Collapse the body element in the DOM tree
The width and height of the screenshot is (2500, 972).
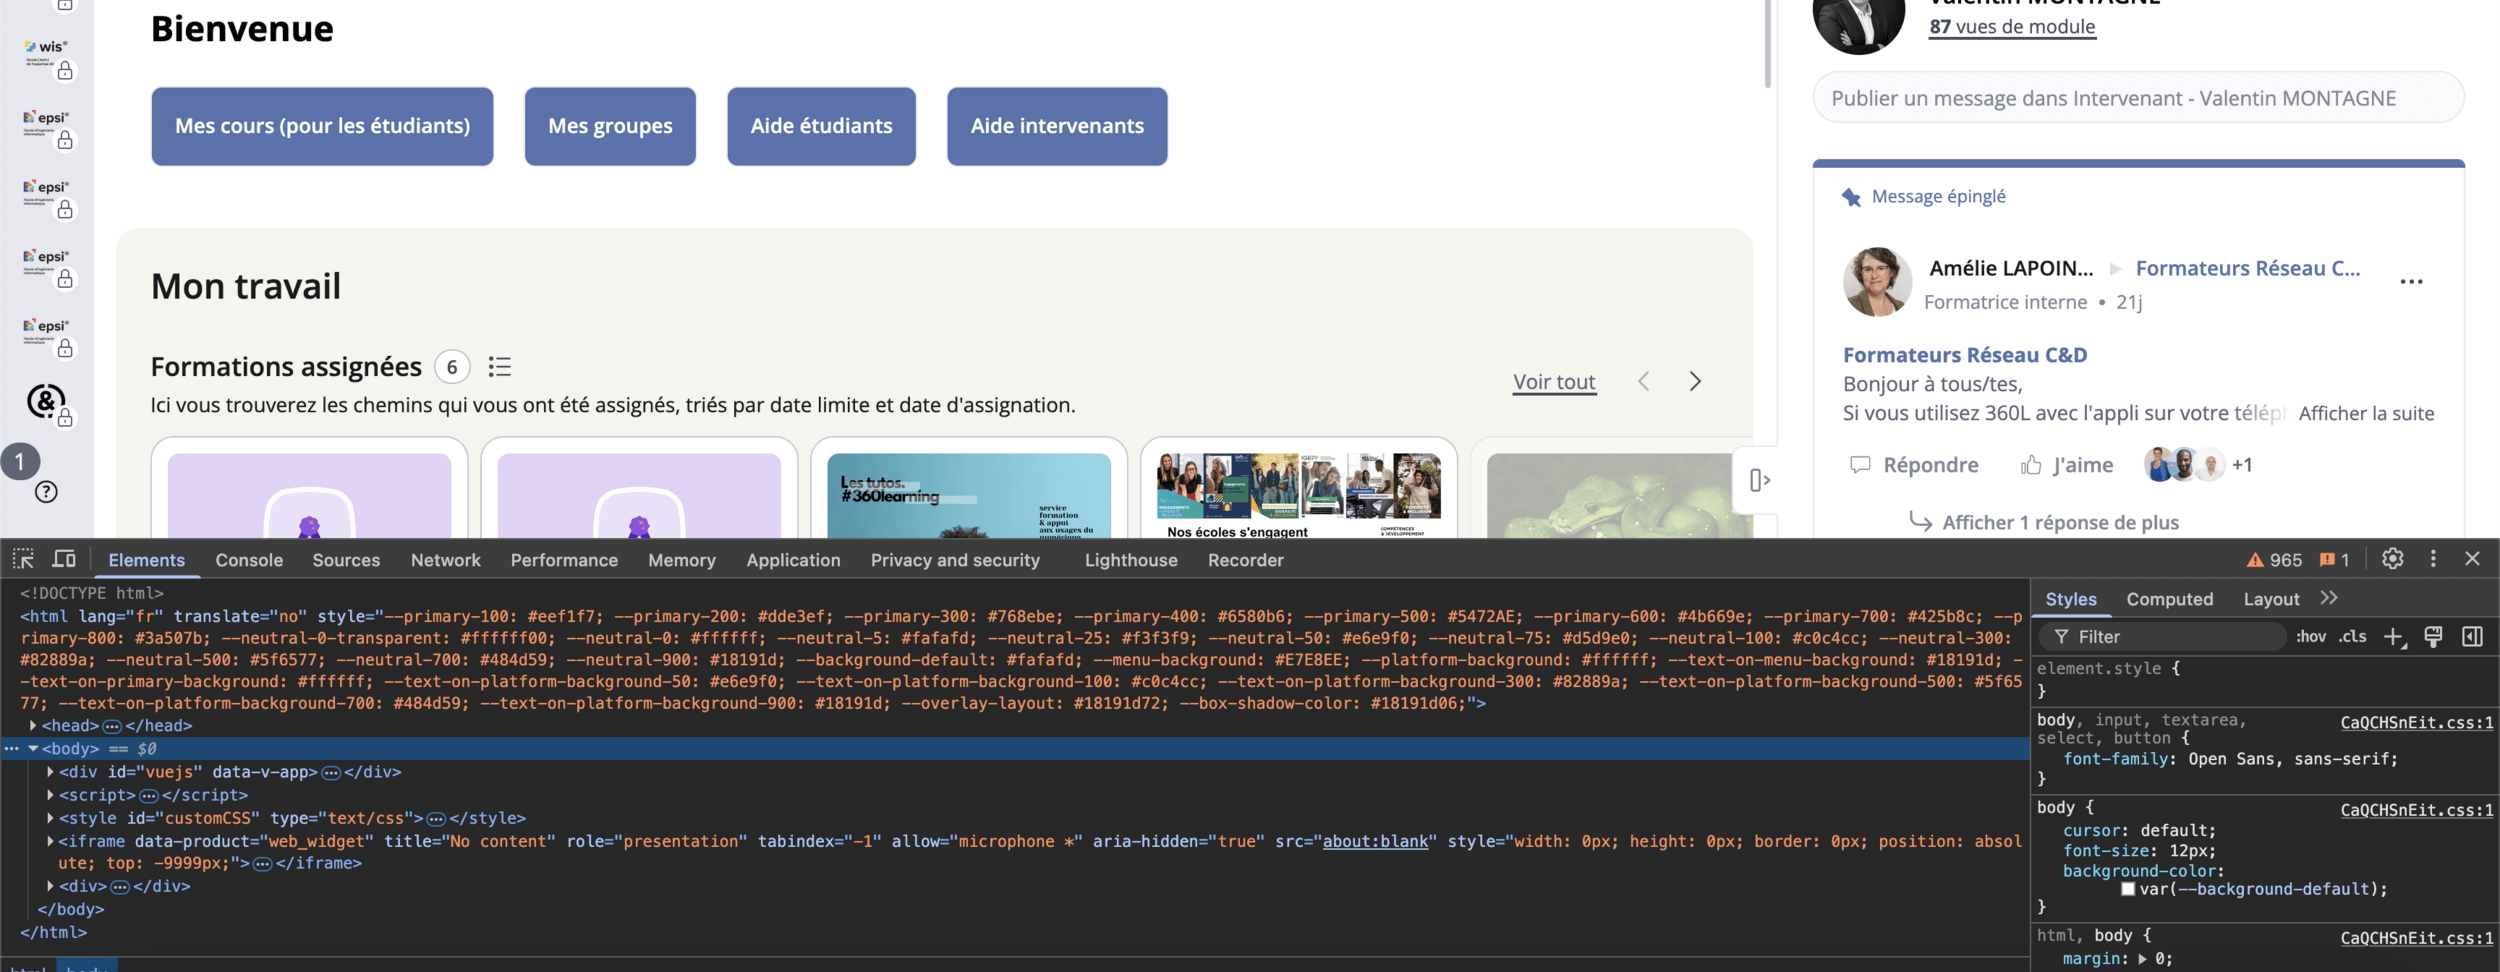pos(33,749)
